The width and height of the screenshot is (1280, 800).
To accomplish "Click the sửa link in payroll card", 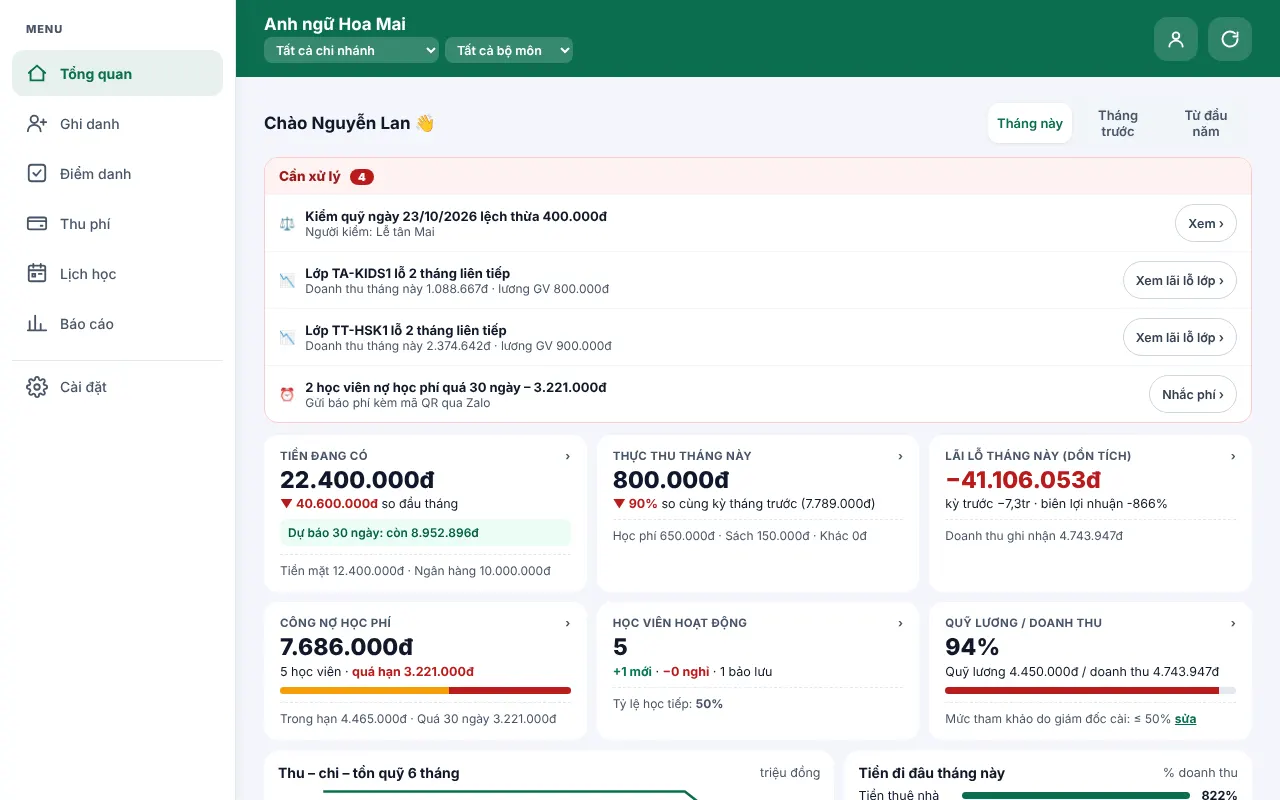I will tap(1185, 719).
